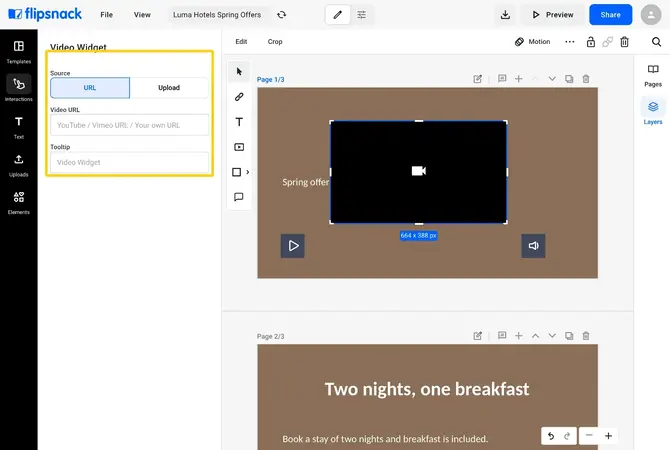This screenshot has width=670, height=450.
Task: Toggle the lock for selected element
Action: coord(591,41)
